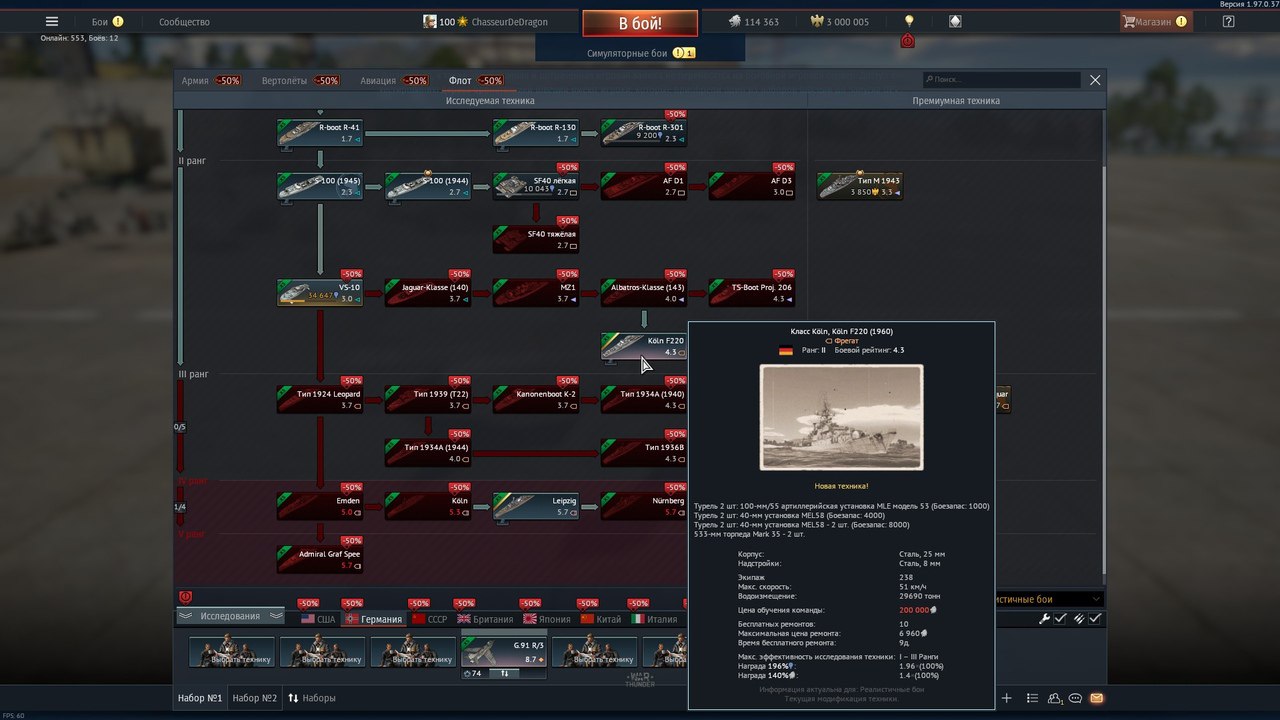The image size is (1280, 720).
Task: Open the lightbulb hints icon
Action: (x=909, y=21)
